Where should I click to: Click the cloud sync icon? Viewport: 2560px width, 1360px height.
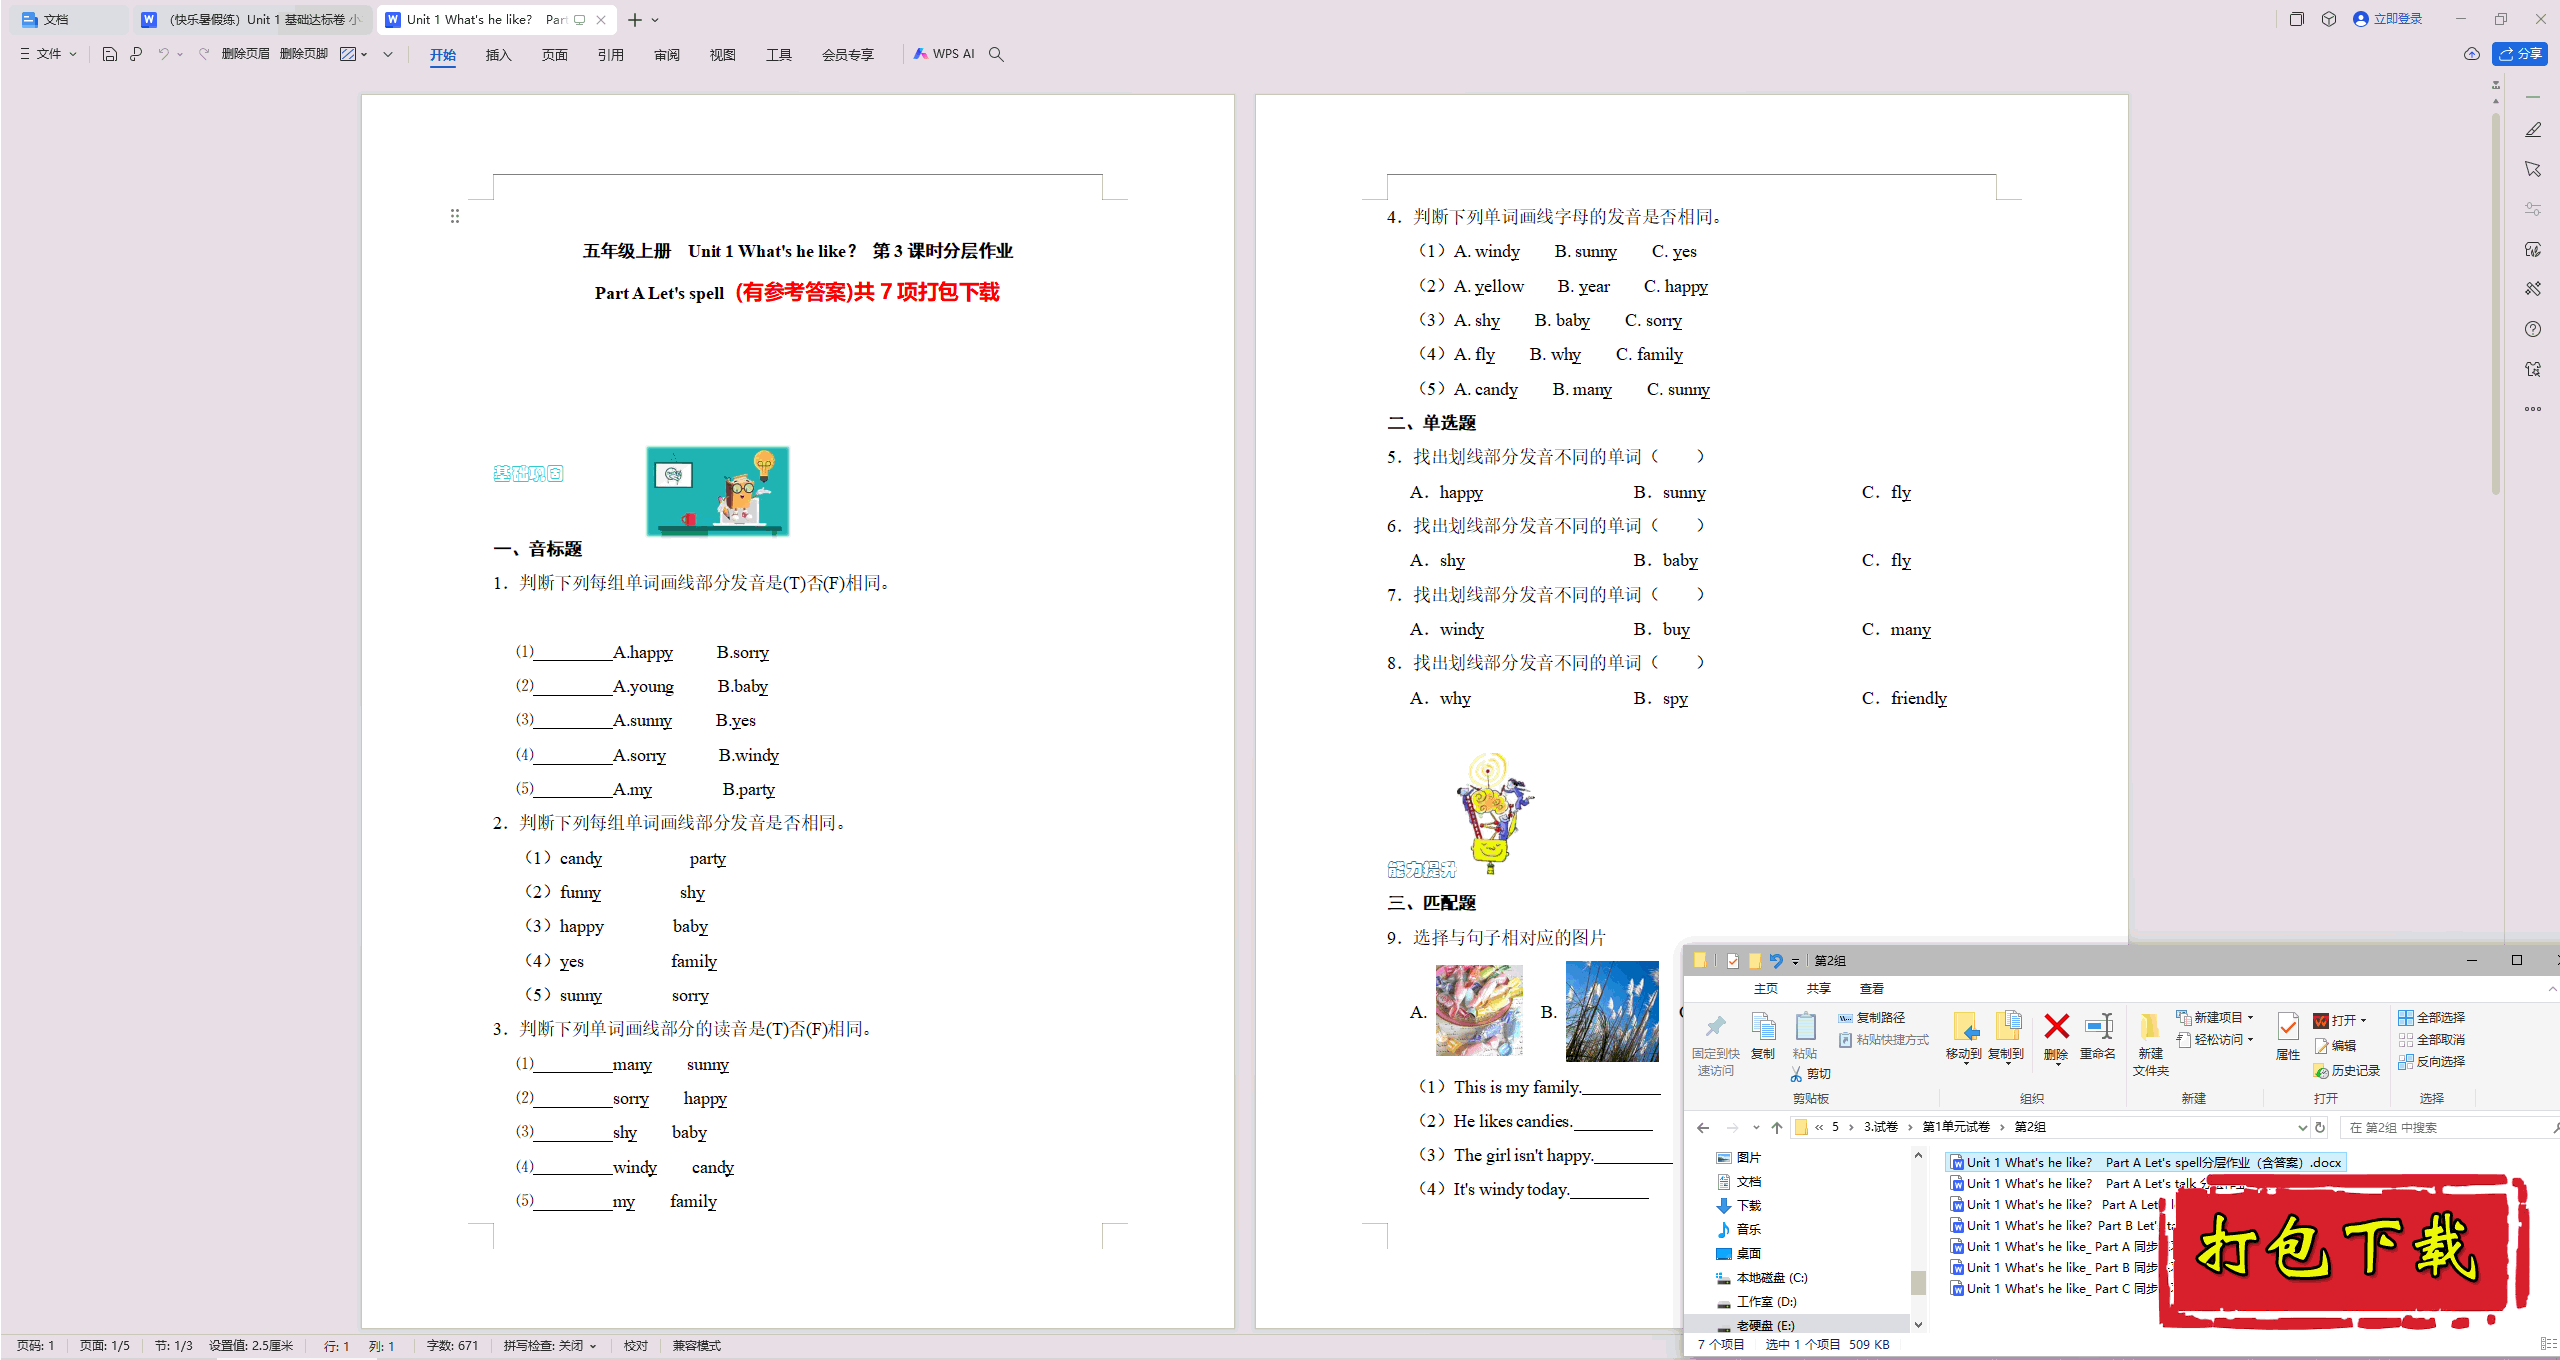click(2471, 54)
